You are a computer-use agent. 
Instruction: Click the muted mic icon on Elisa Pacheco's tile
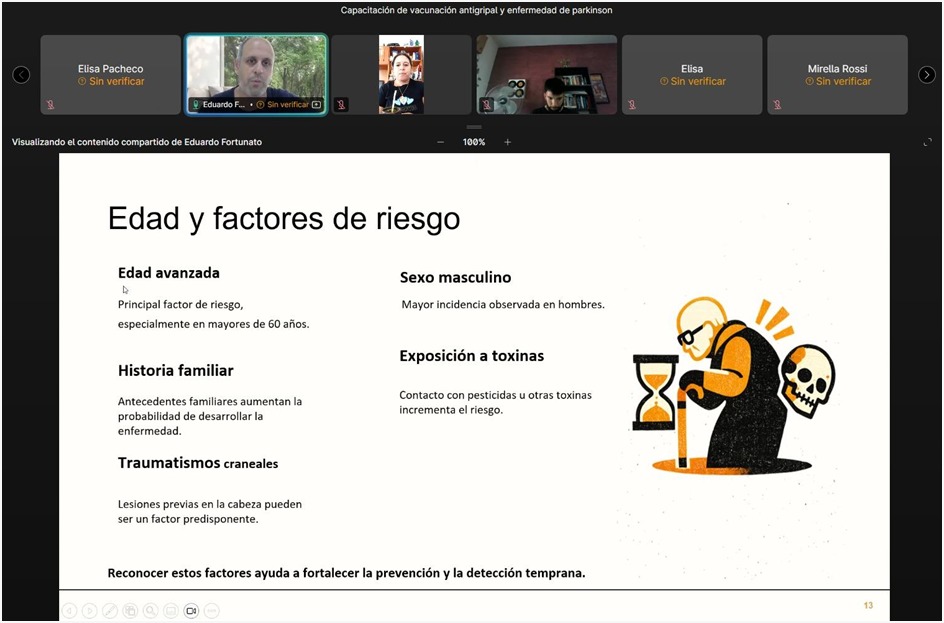pos(50,104)
